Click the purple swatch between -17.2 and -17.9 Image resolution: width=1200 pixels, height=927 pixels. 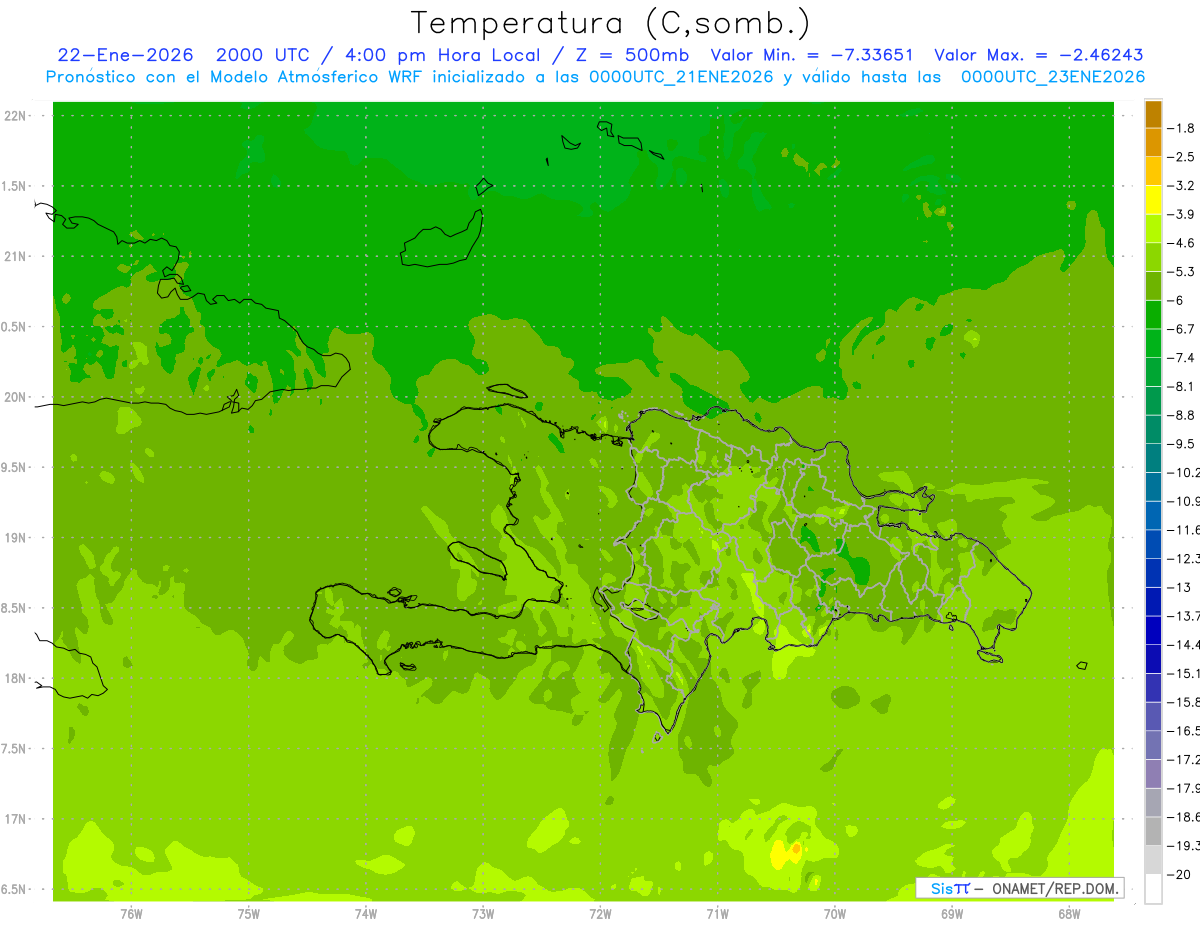[1154, 773]
